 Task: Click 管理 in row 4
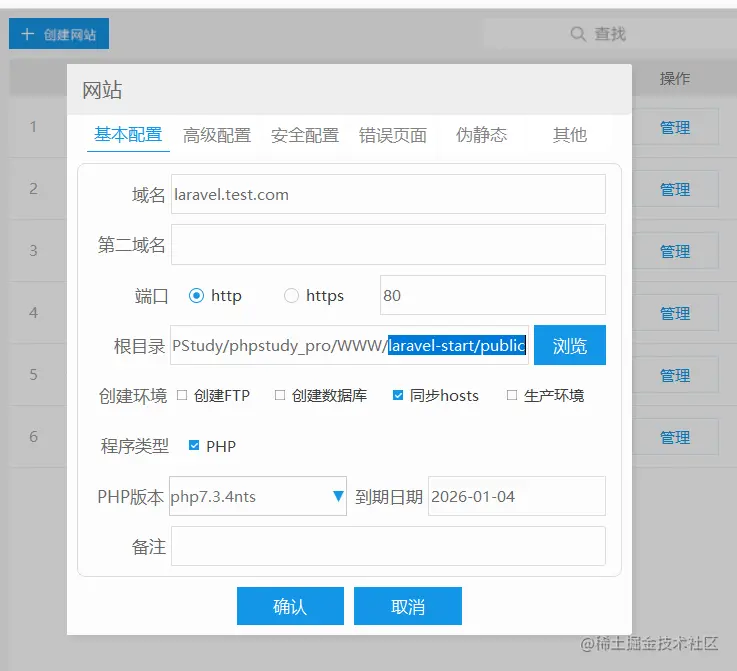(675, 313)
